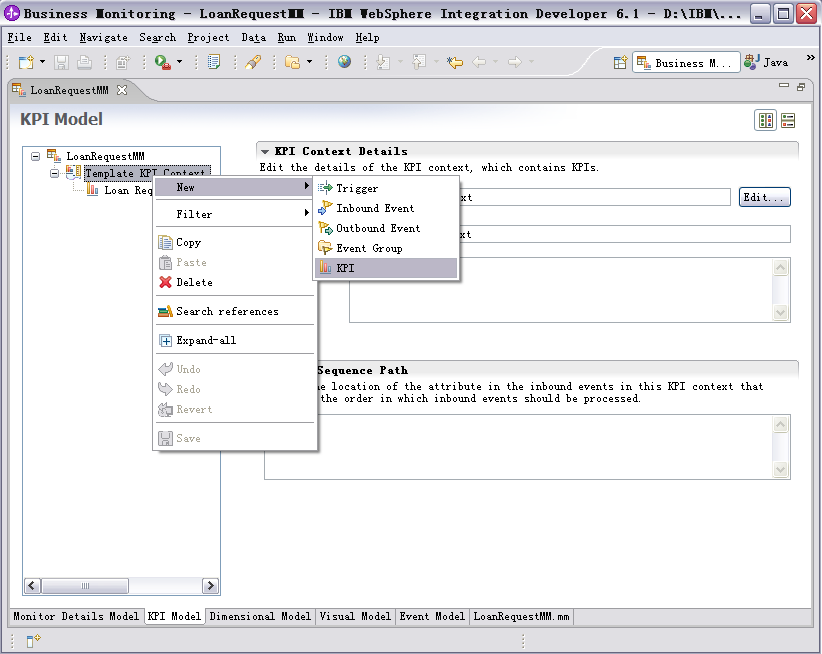Switch to Visual Model tab
The height and width of the screenshot is (654, 822).
355,616
